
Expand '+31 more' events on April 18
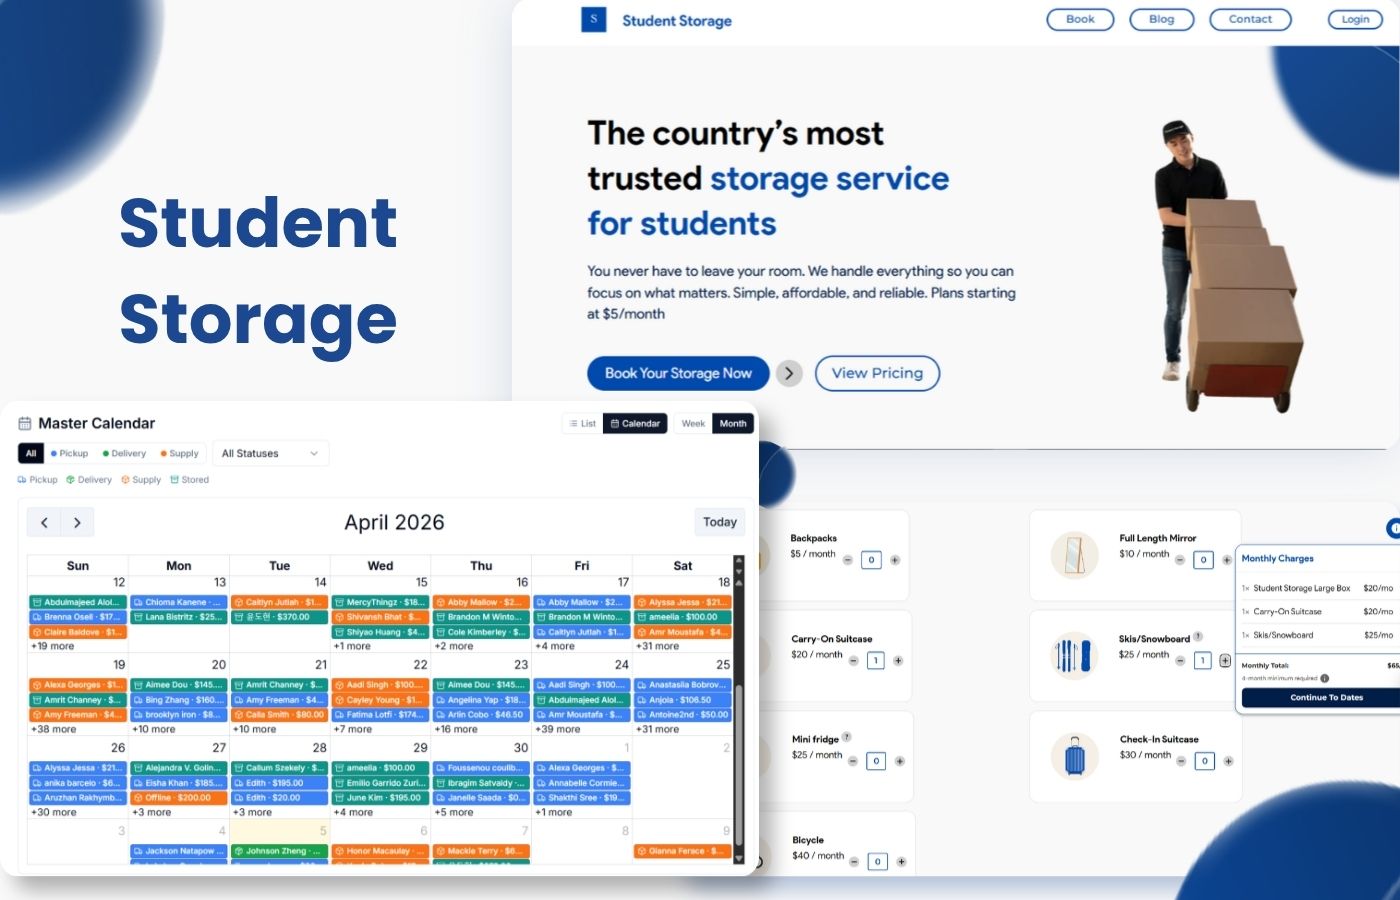[x=658, y=646]
